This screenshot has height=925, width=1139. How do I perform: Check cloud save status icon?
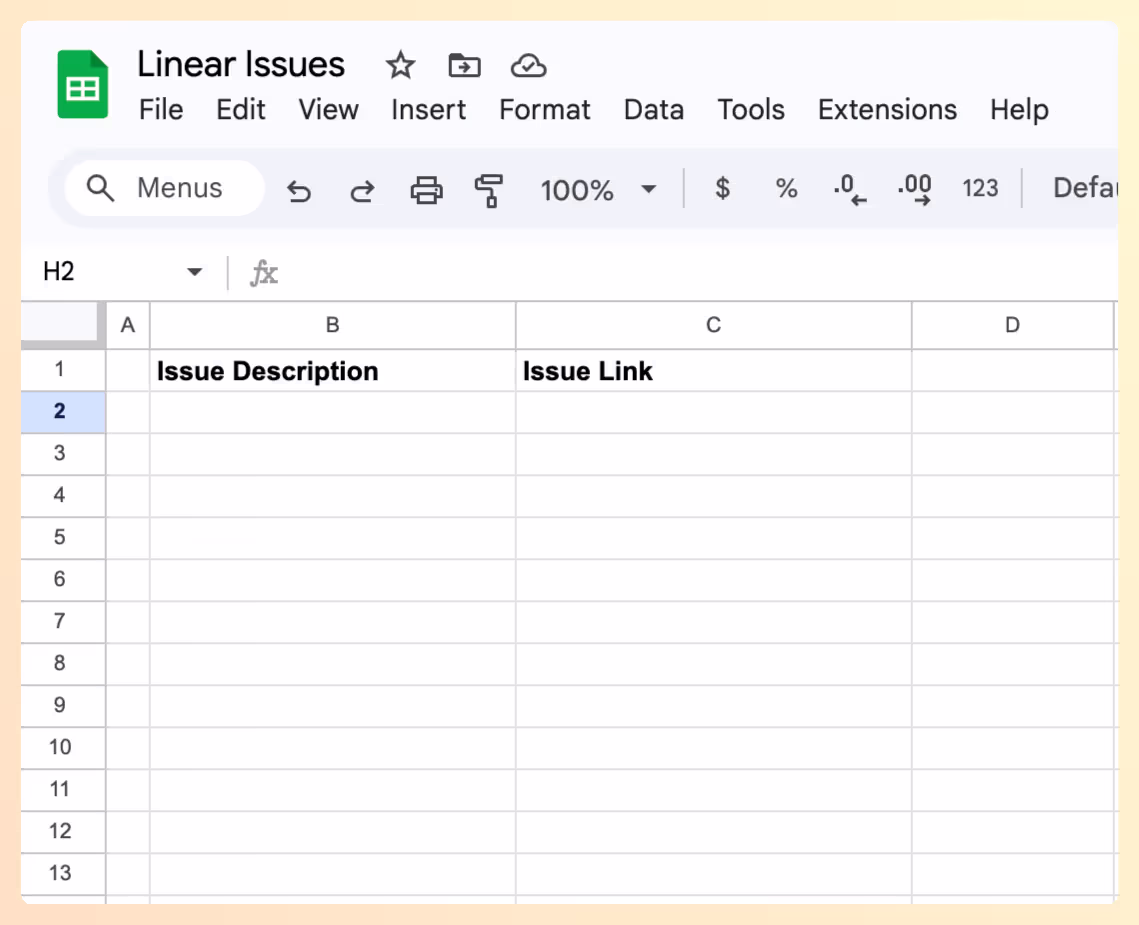(528, 65)
